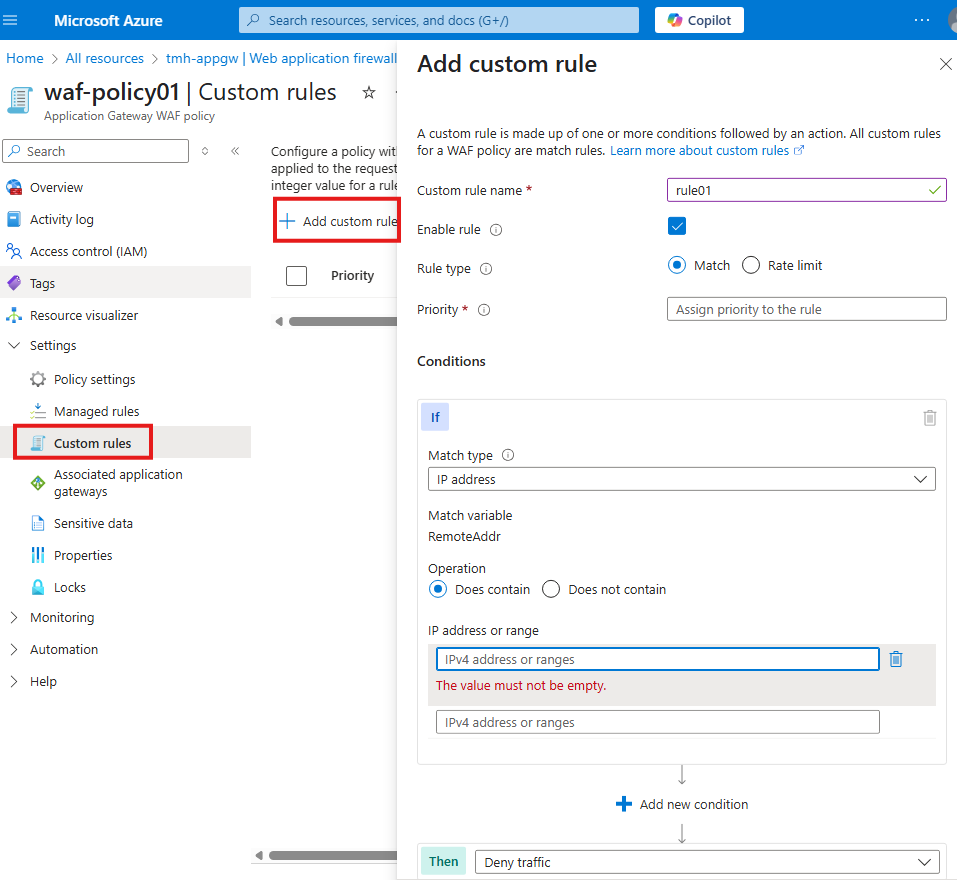Click the Custom rule name field
Viewport: 957px width, 880px height.
[806, 190]
